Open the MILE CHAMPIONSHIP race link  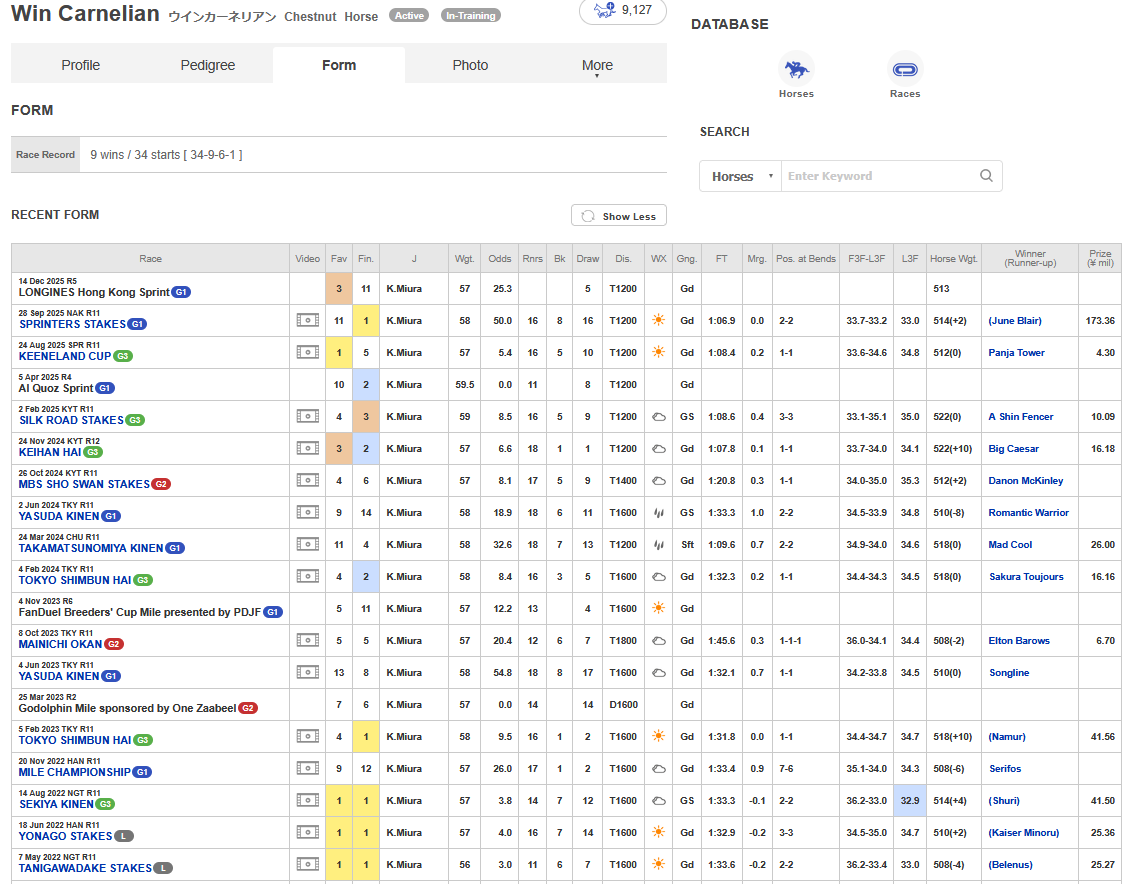tap(75, 772)
